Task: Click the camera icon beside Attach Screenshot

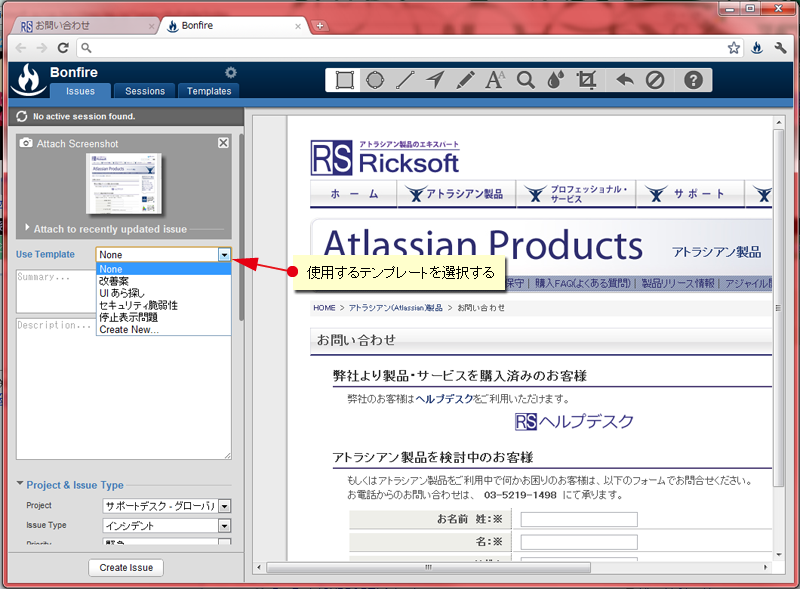Action: [26, 143]
